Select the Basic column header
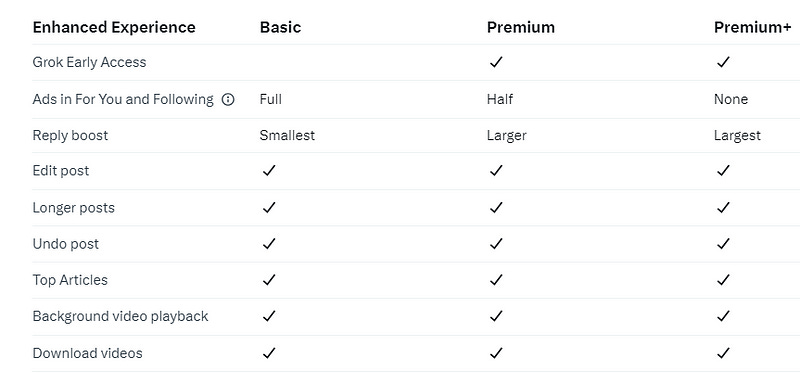 pos(280,27)
